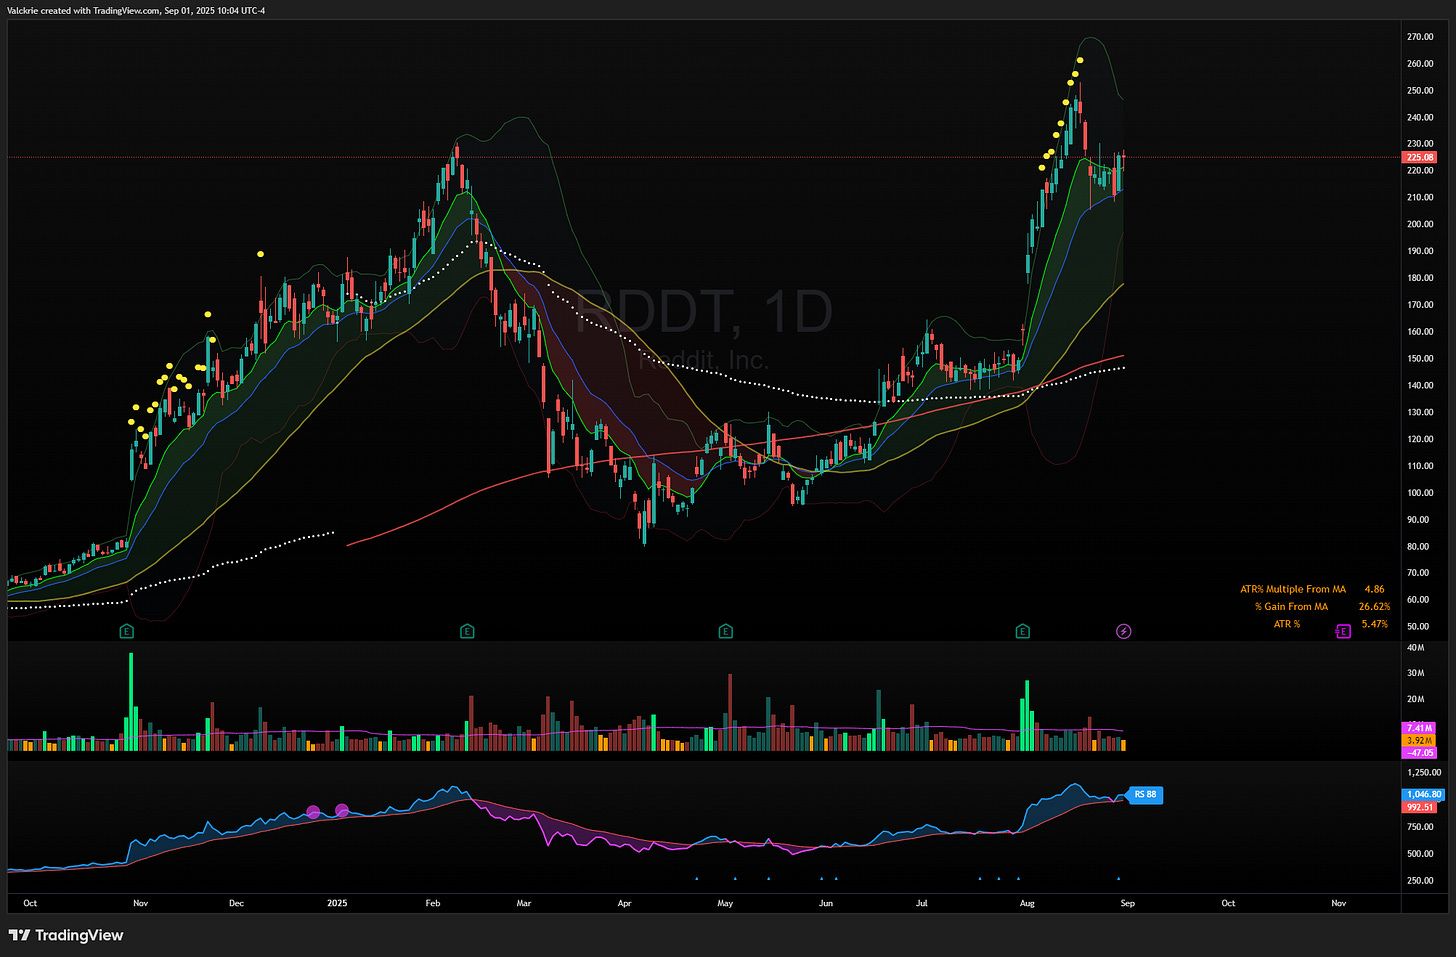Click the Jul label on time axis
Image resolution: width=1456 pixels, height=957 pixels.
[x=922, y=903]
